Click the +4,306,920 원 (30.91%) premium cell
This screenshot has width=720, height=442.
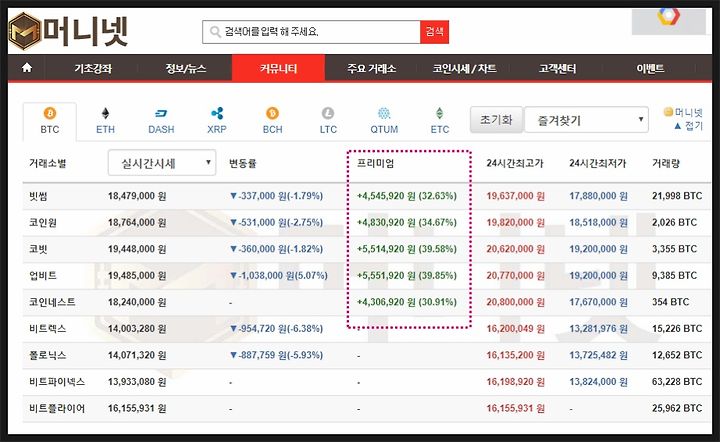(407, 302)
